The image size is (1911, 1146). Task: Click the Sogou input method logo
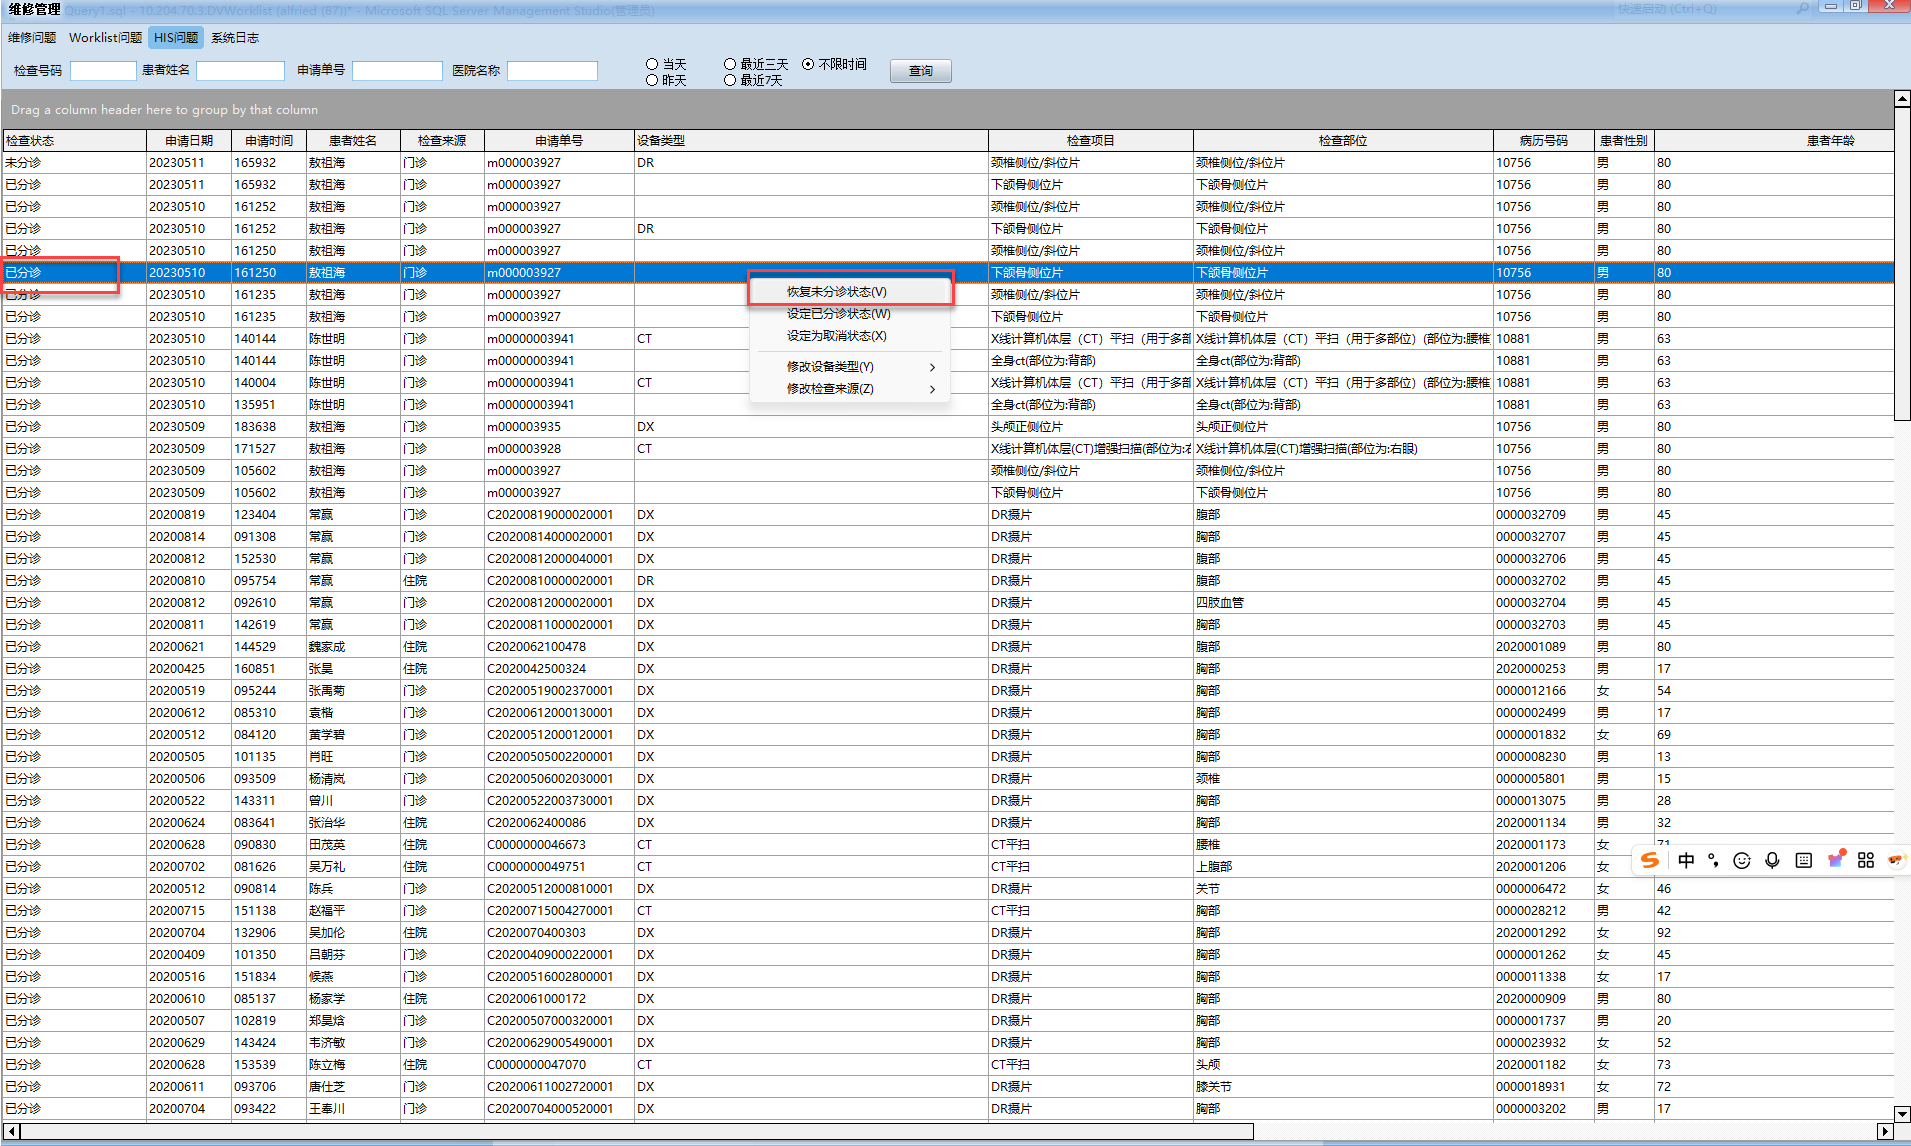coord(1650,860)
